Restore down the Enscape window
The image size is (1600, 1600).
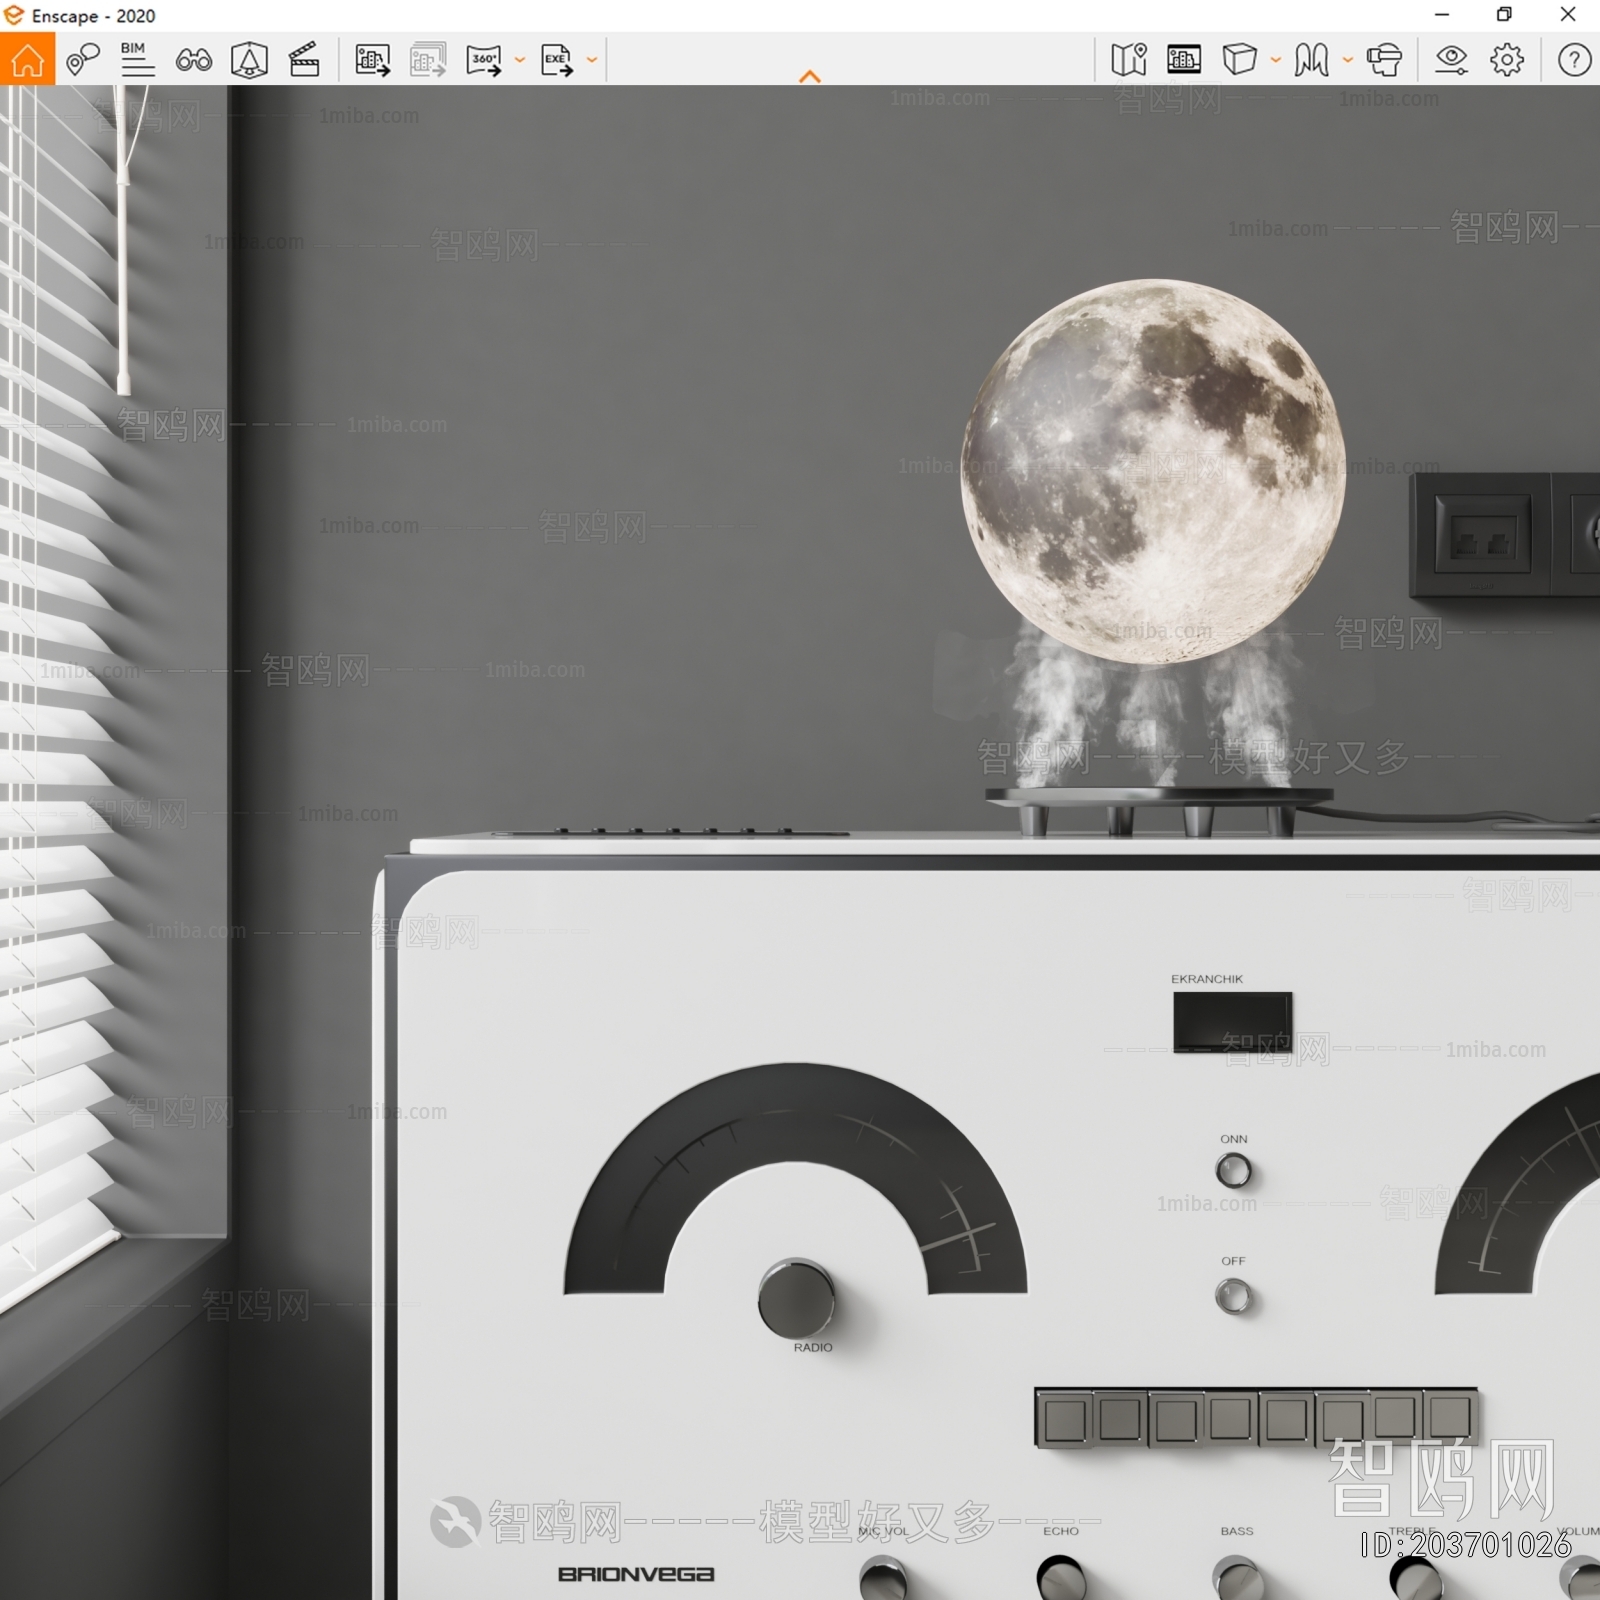pos(1504,15)
